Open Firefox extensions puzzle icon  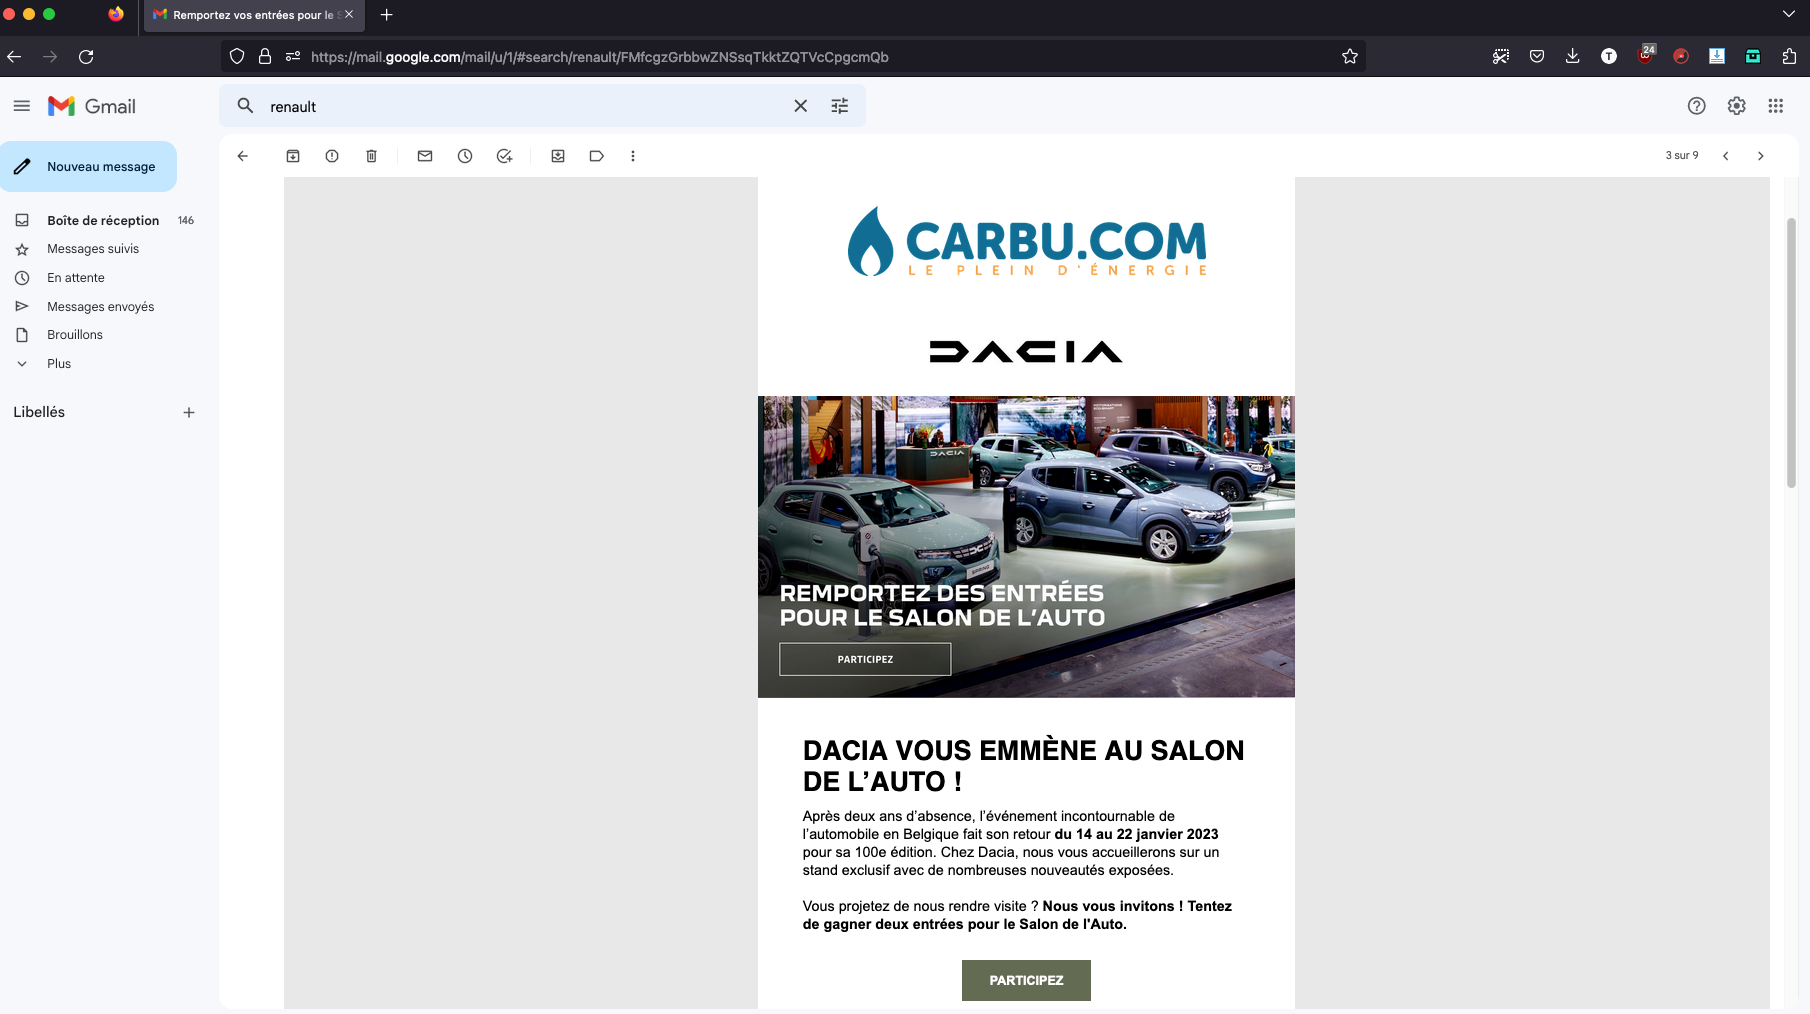click(1789, 56)
